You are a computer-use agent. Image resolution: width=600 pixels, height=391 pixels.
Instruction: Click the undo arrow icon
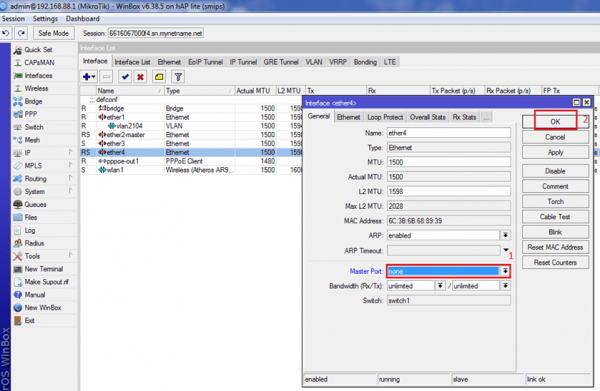[x=6, y=33]
